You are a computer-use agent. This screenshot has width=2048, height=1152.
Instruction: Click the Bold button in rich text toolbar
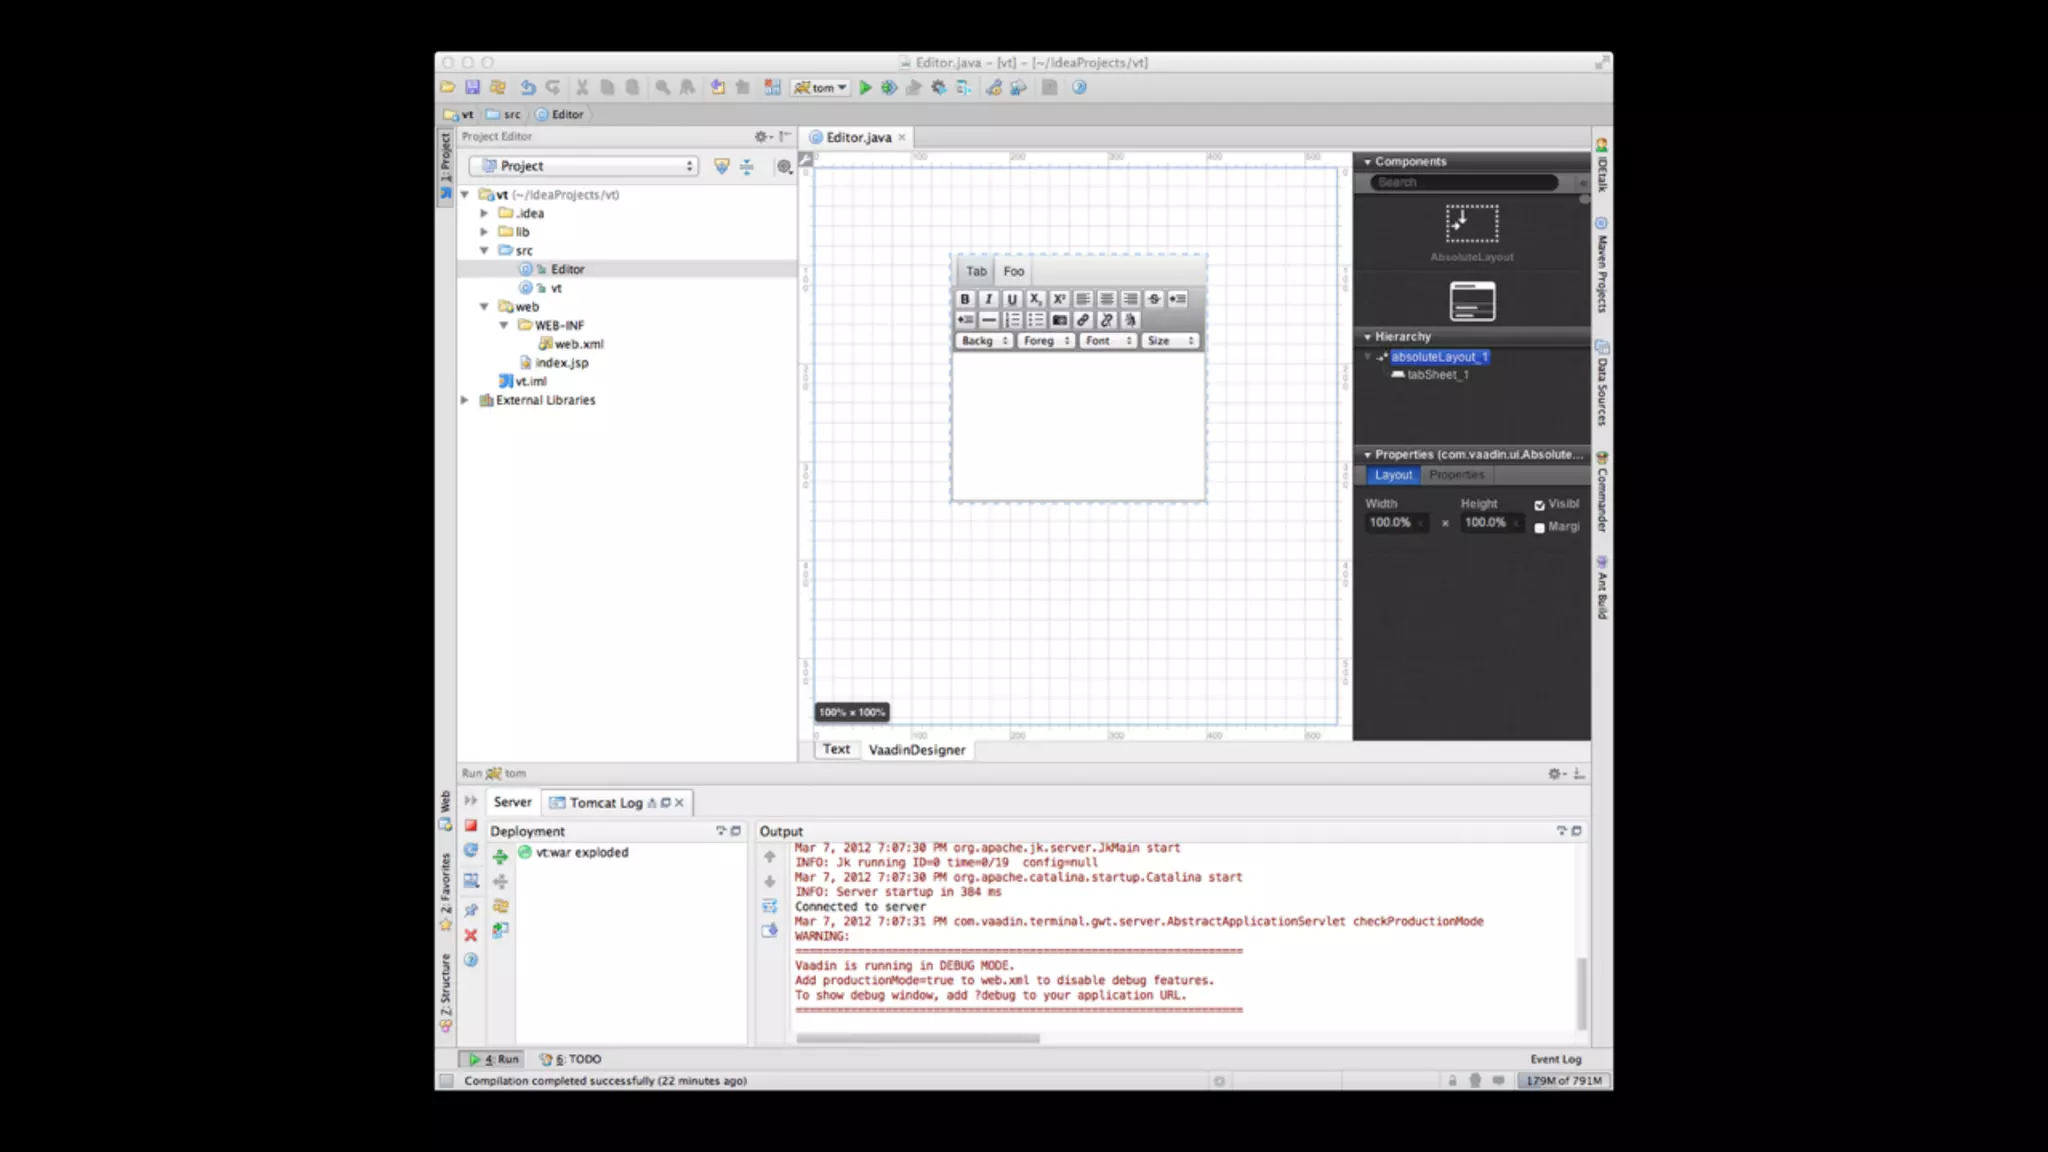pyautogui.click(x=965, y=299)
